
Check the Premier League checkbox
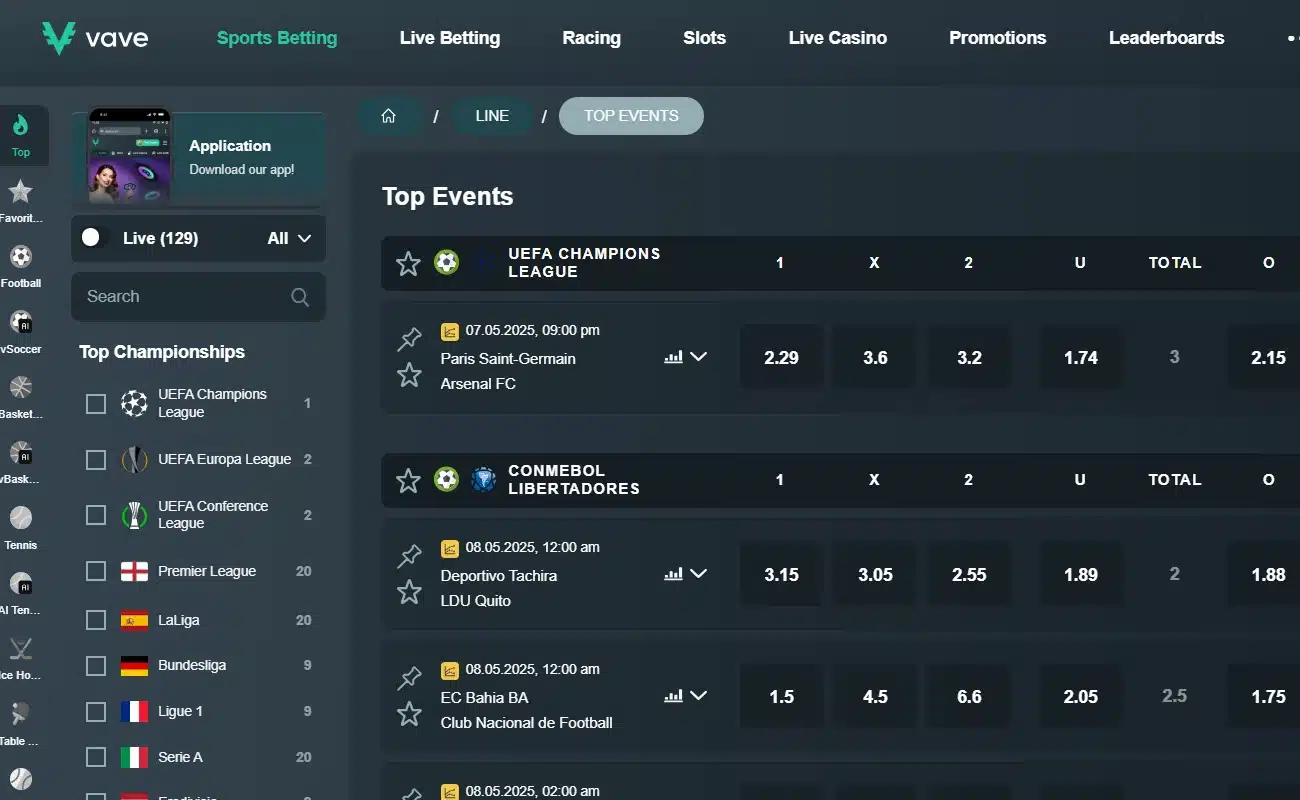pos(96,571)
